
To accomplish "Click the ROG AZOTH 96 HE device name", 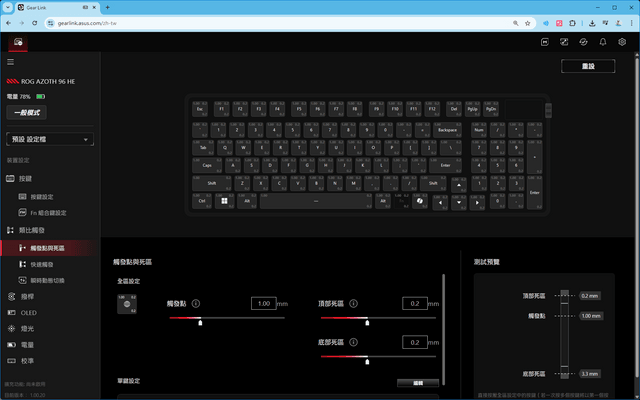I will pos(48,81).
